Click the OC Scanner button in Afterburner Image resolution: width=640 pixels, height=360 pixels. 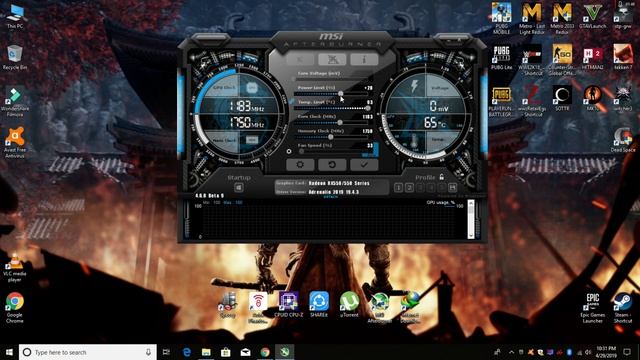tap(332, 60)
